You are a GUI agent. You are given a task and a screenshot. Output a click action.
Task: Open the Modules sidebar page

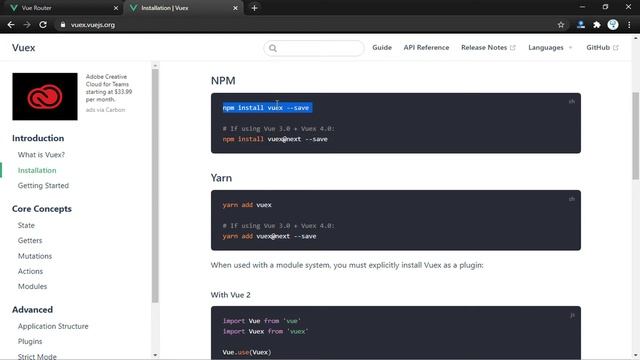[x=32, y=286]
